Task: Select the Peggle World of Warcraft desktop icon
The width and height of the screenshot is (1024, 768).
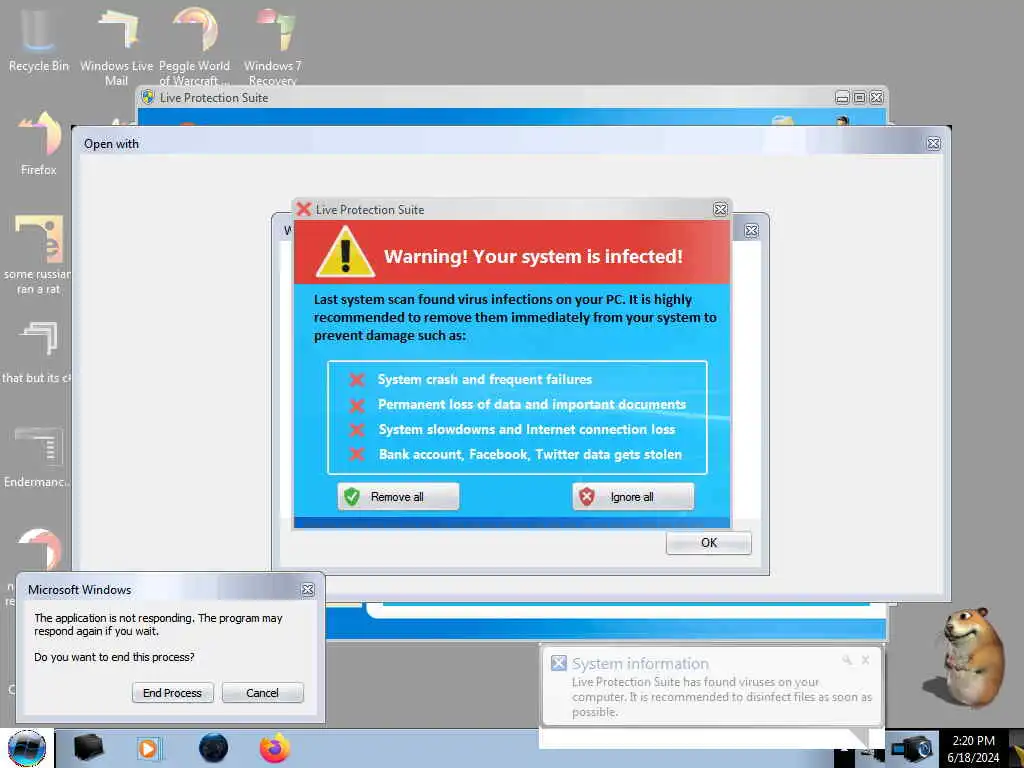Action: click(195, 46)
